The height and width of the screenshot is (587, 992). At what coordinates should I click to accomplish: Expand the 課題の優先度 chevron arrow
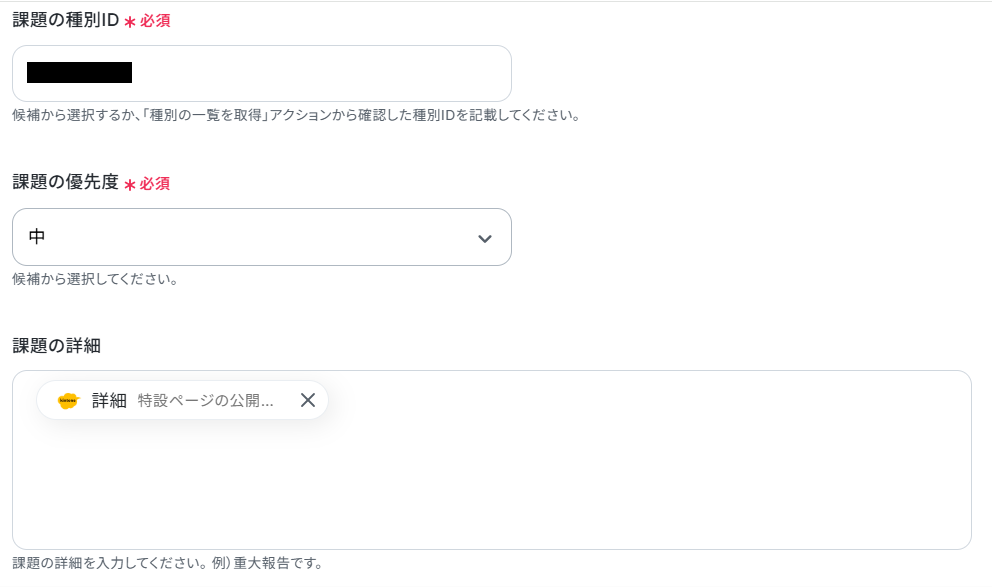click(485, 238)
